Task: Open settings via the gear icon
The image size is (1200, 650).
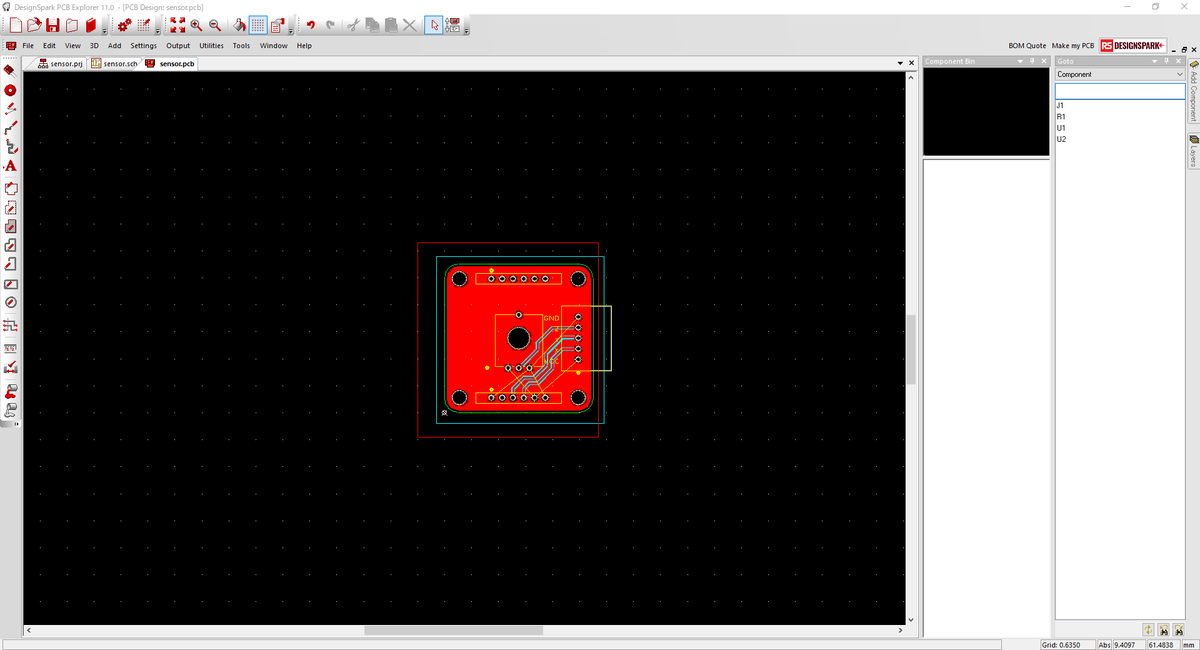Action: [x=123, y=25]
